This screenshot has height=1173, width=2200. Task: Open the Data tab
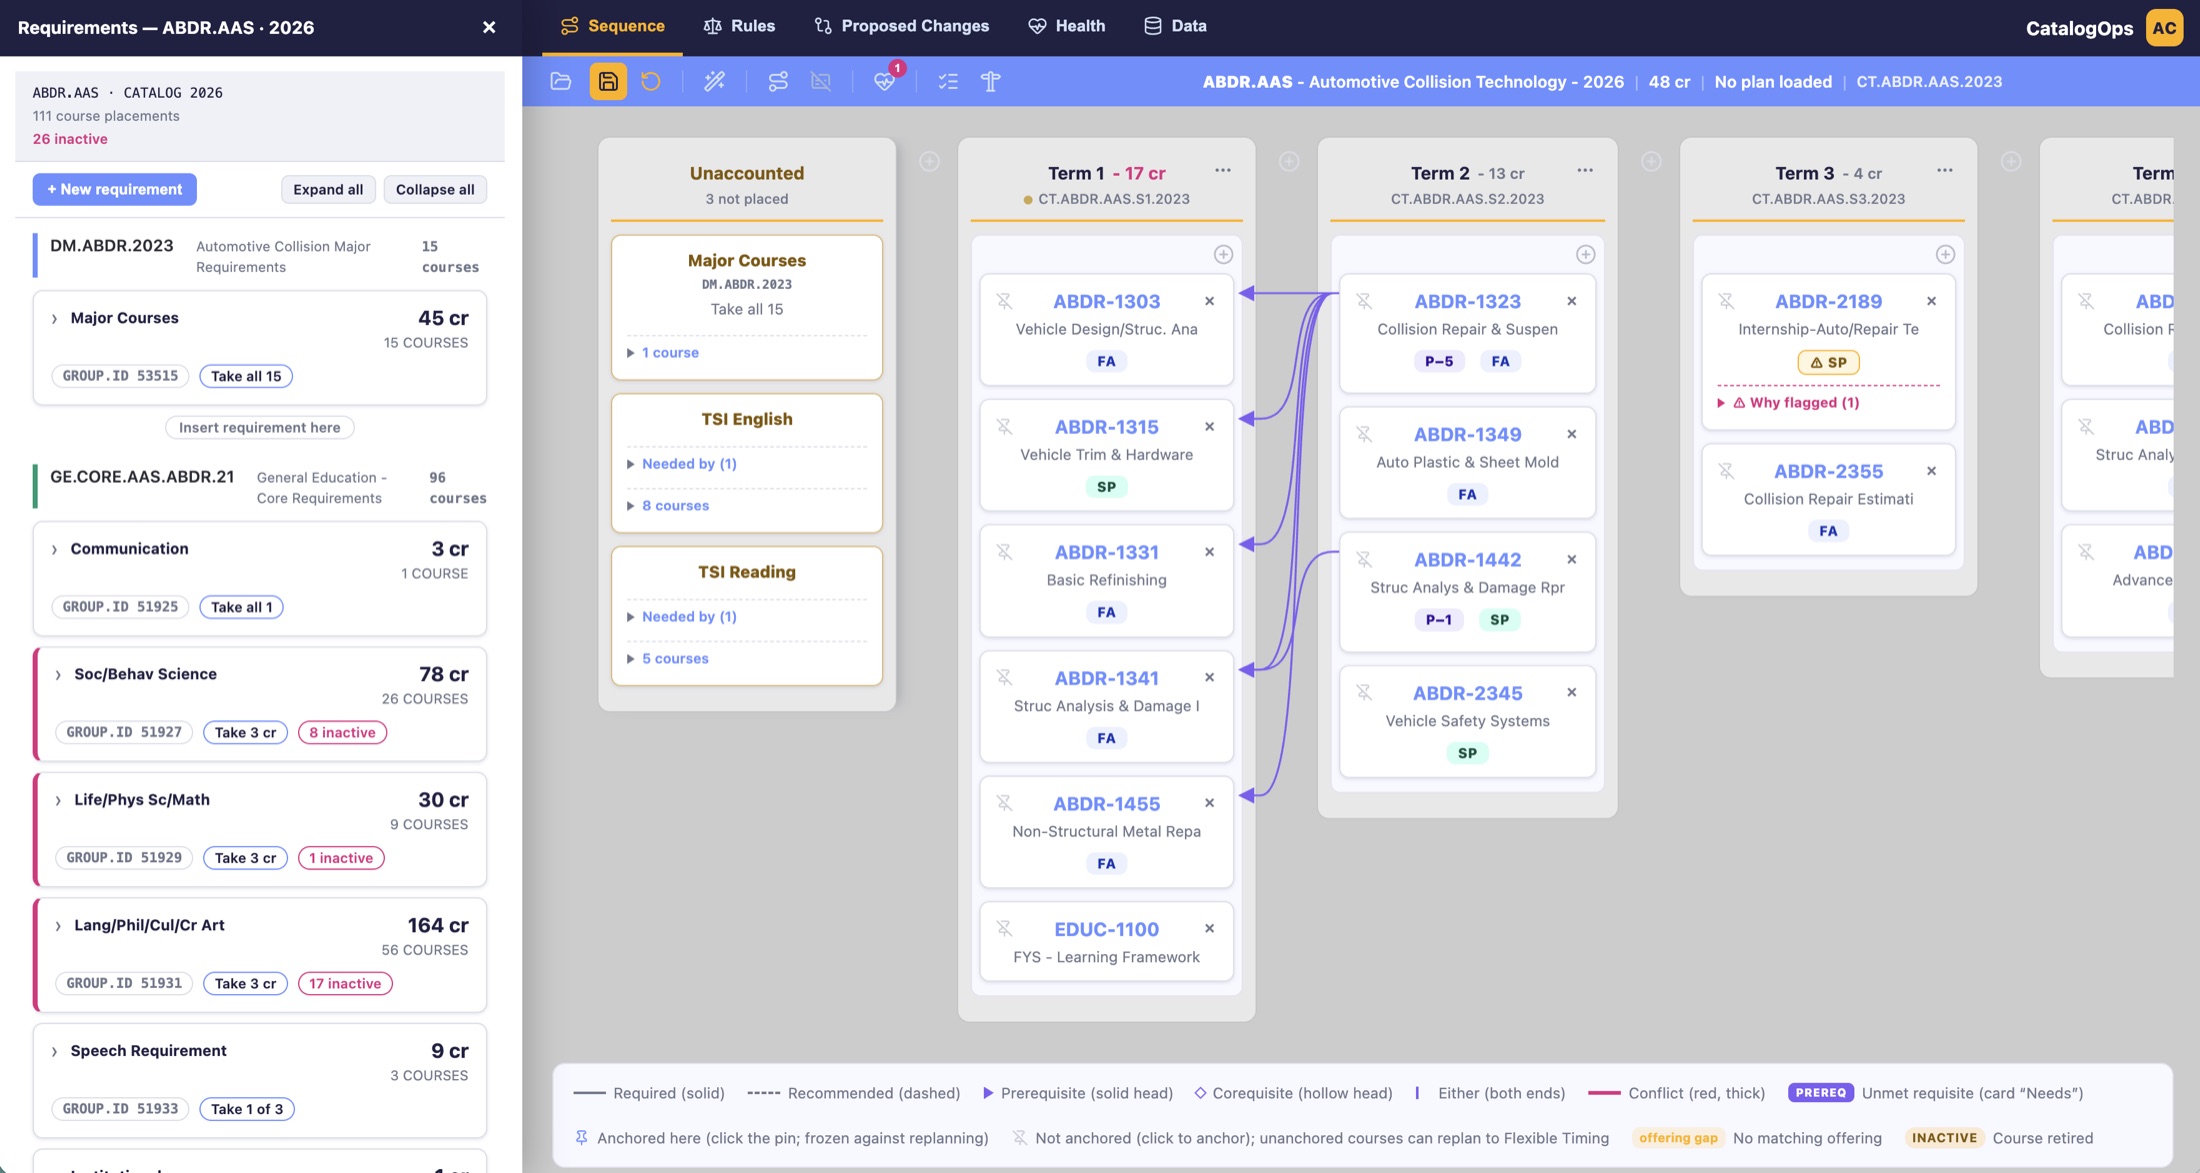click(x=1175, y=26)
